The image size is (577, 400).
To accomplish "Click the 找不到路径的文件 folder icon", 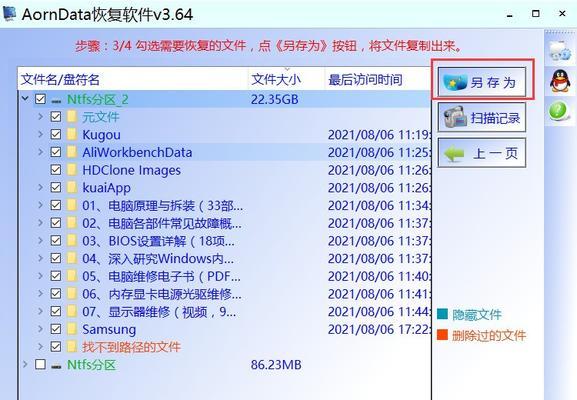I will point(72,346).
